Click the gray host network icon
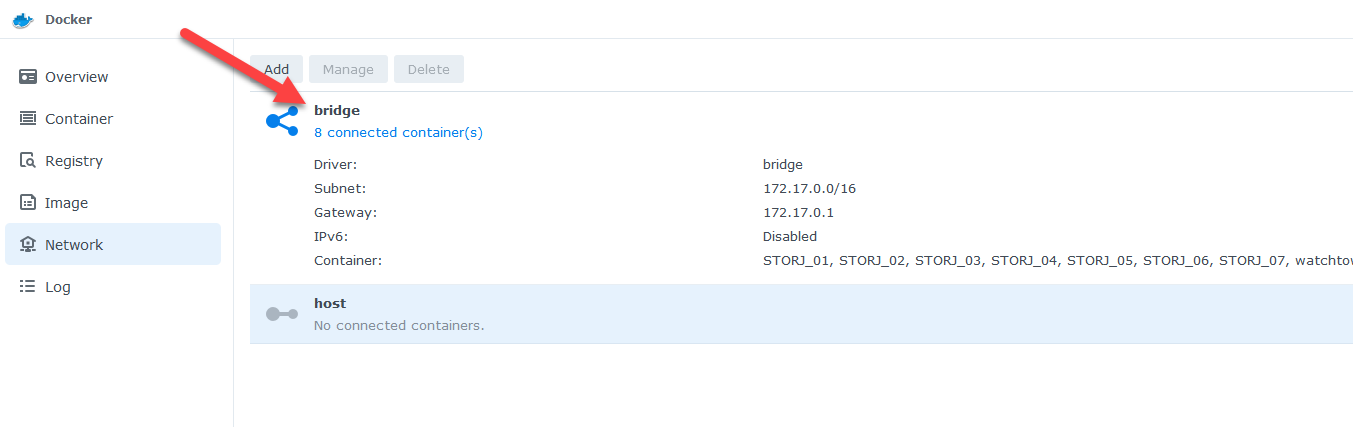The width and height of the screenshot is (1353, 427). coord(281,314)
